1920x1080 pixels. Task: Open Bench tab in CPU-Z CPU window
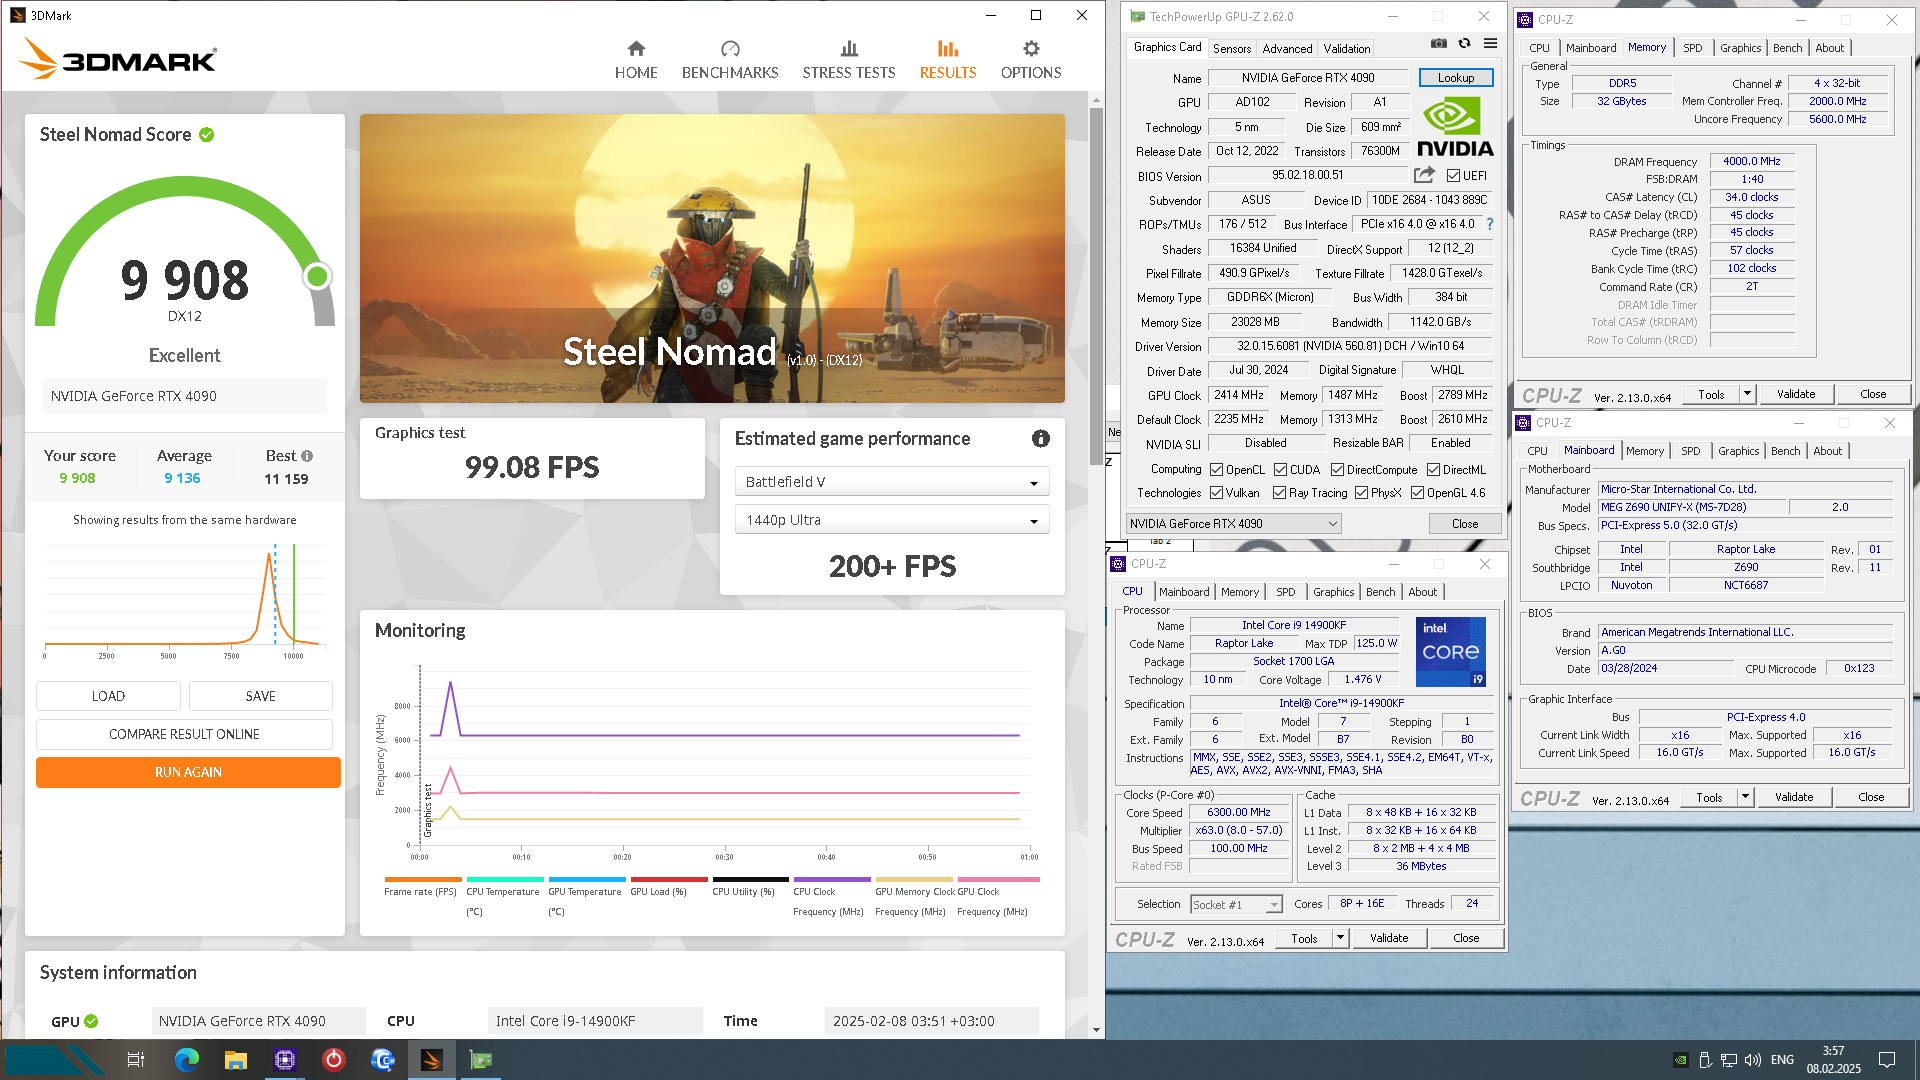1380,592
